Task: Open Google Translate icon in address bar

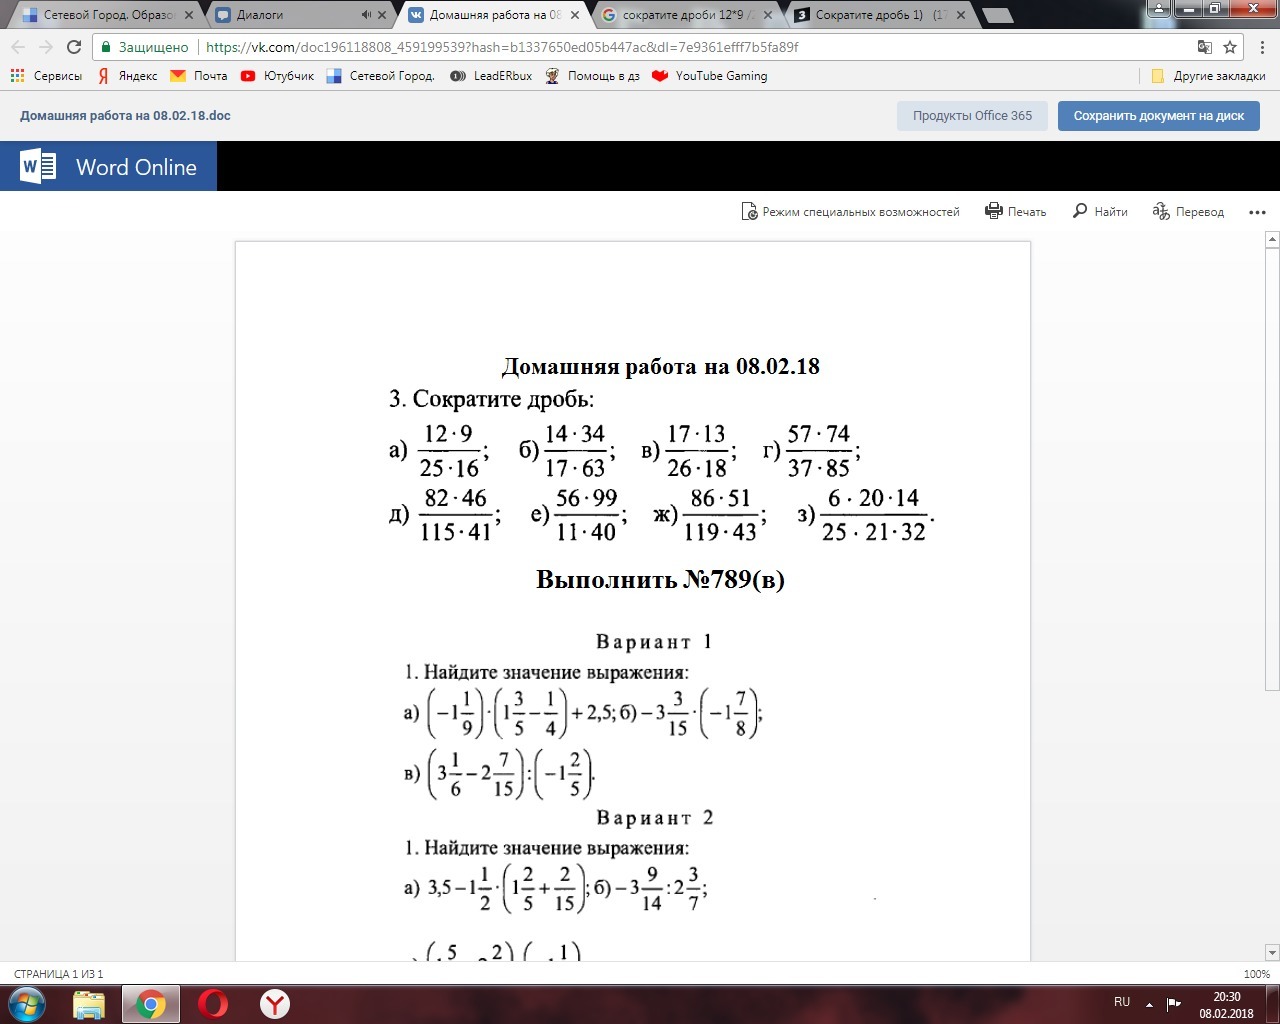Action: pyautogui.click(x=1202, y=46)
